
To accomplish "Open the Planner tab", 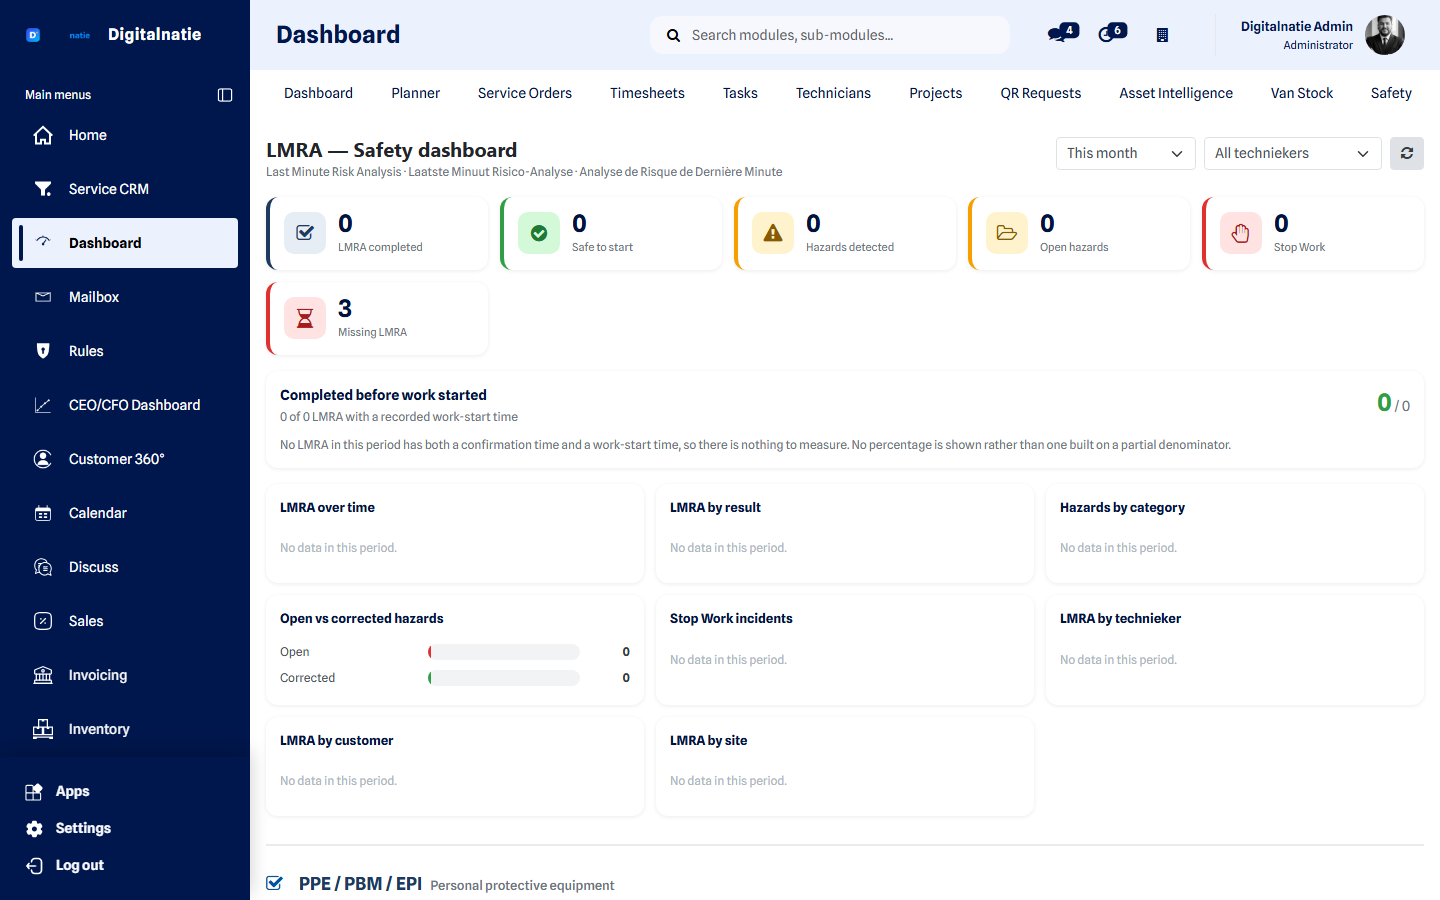I will pyautogui.click(x=415, y=93).
